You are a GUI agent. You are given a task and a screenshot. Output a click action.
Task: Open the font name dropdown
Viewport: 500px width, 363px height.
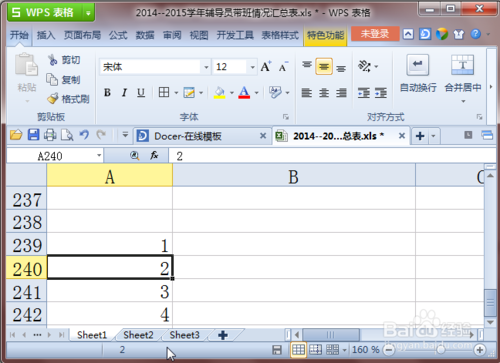click(206, 67)
